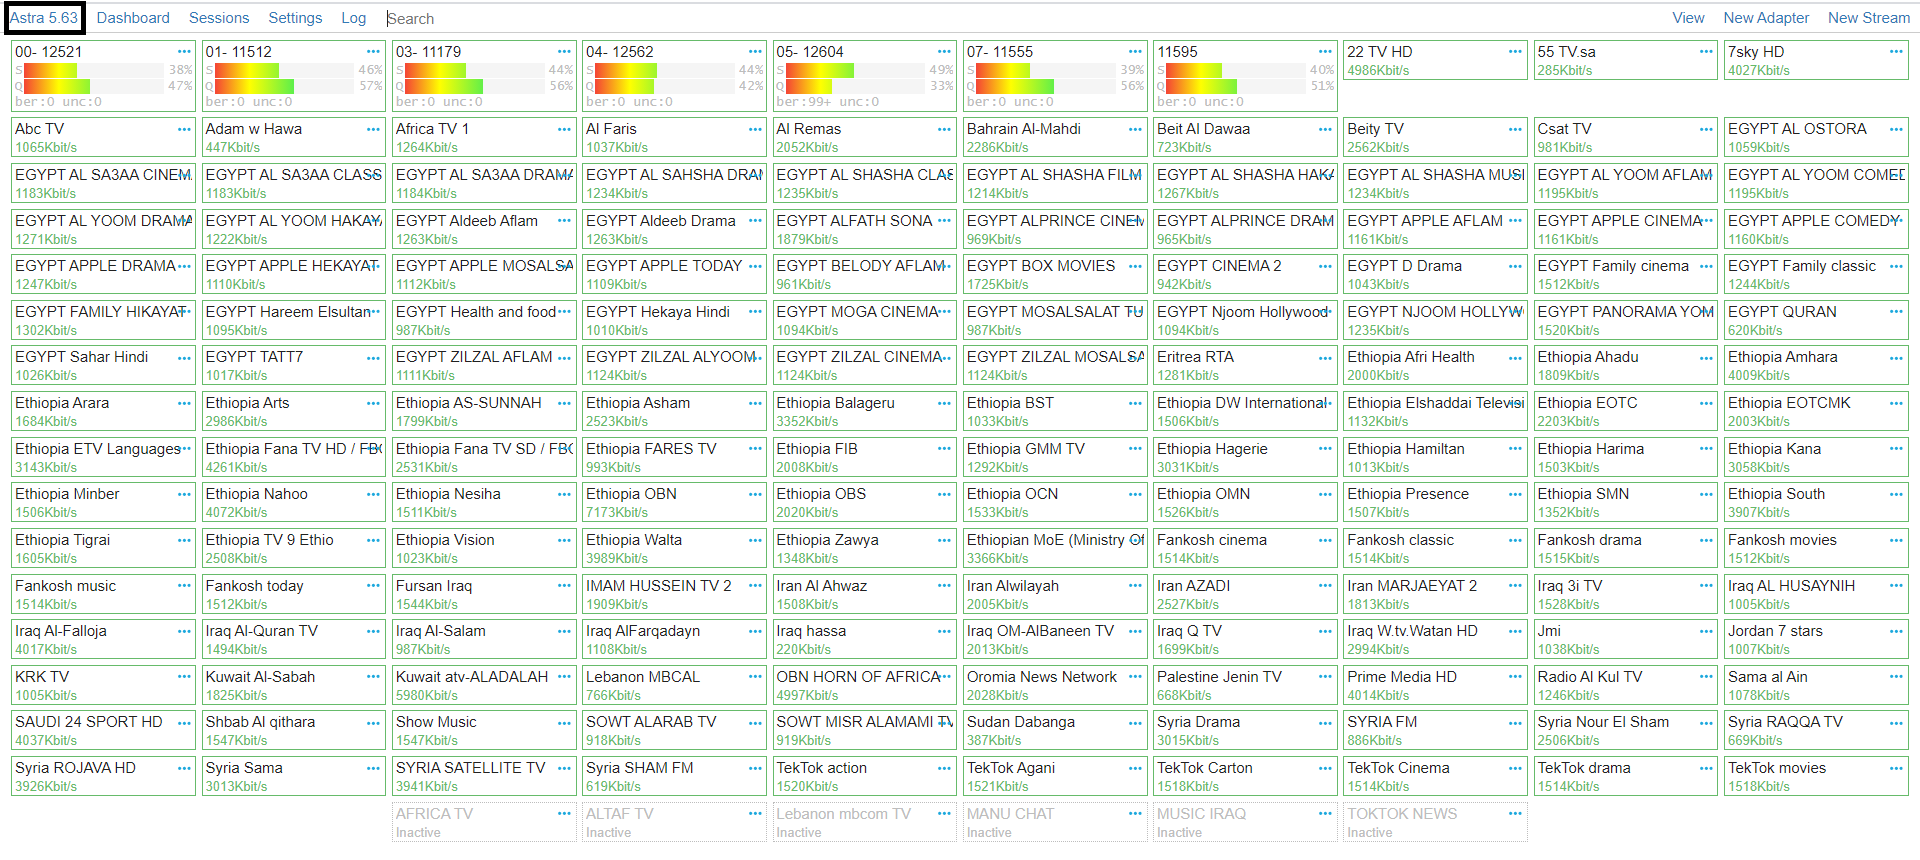The width and height of the screenshot is (1920, 860).
Task: Select the TekTok Carton stream name
Action: [1204, 768]
